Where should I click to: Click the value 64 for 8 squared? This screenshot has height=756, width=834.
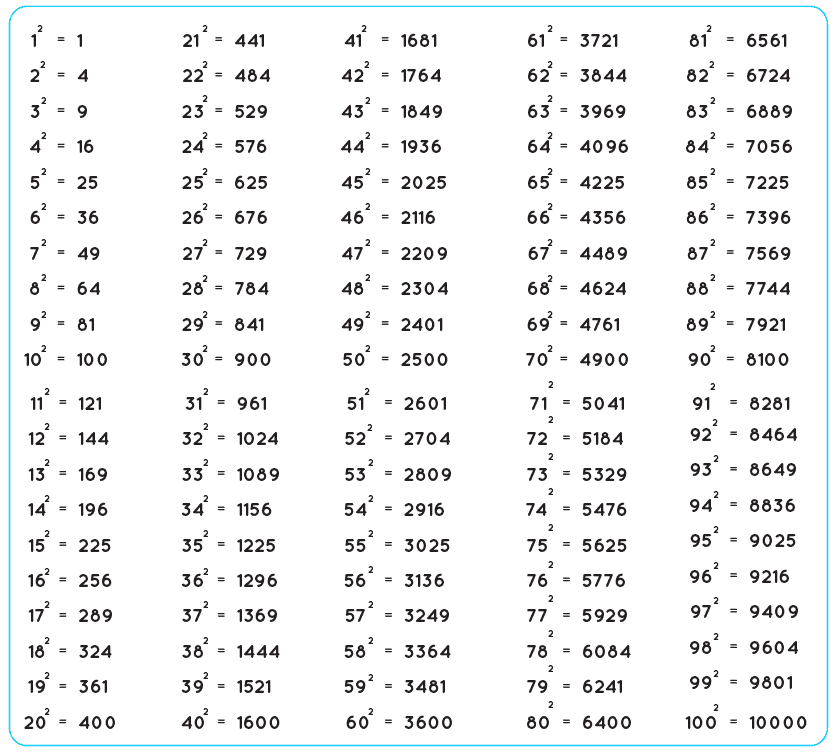coord(89,289)
